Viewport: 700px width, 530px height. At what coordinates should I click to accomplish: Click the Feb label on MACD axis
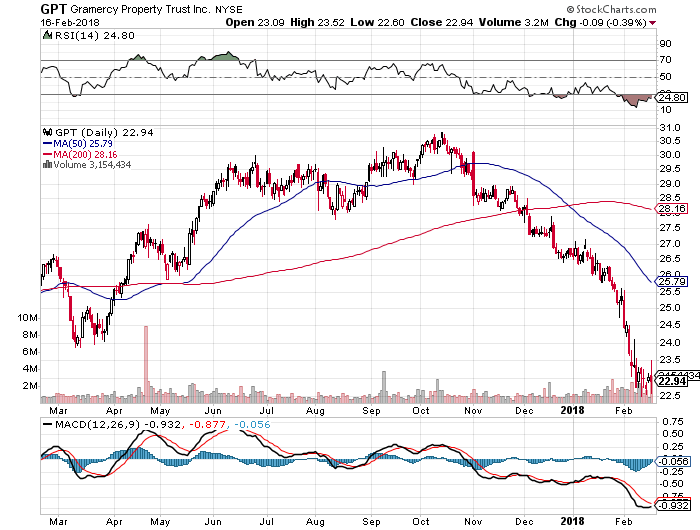624,522
